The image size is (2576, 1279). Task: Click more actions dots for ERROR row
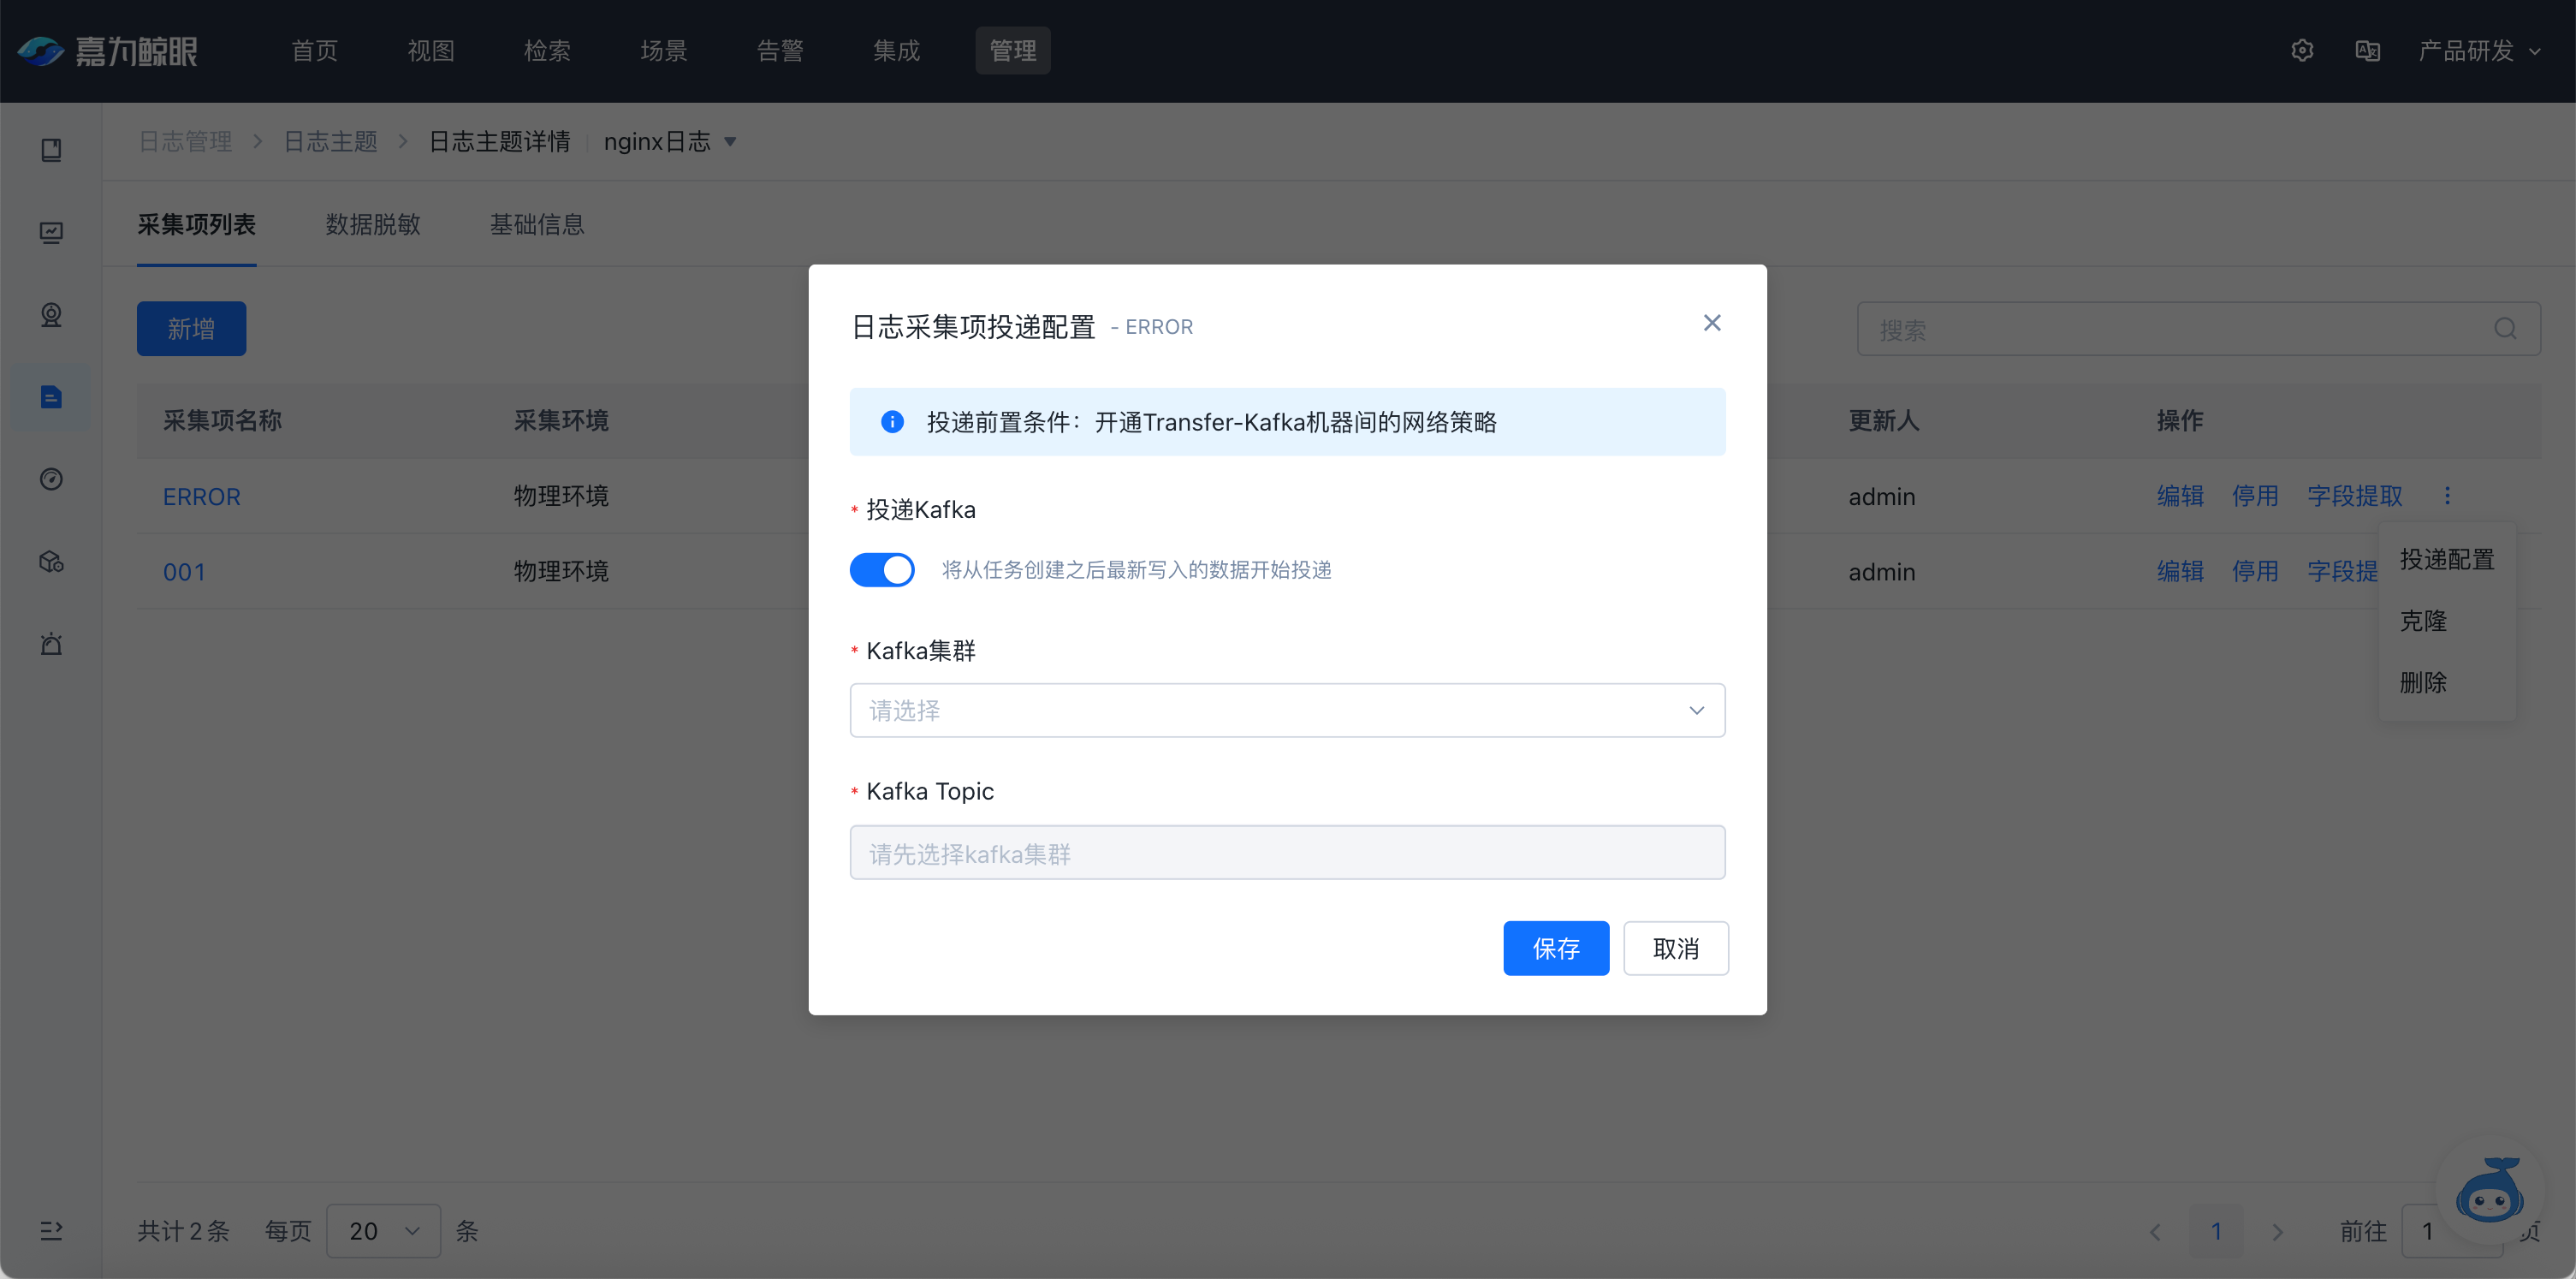(2447, 496)
